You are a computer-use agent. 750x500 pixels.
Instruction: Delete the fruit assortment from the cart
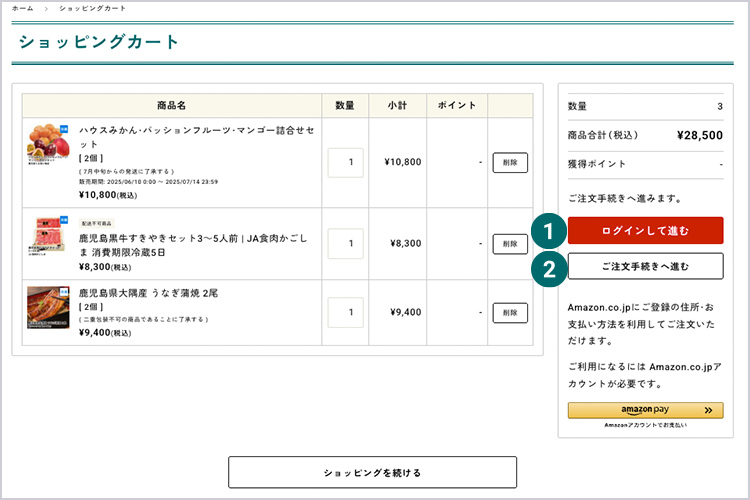(510, 162)
